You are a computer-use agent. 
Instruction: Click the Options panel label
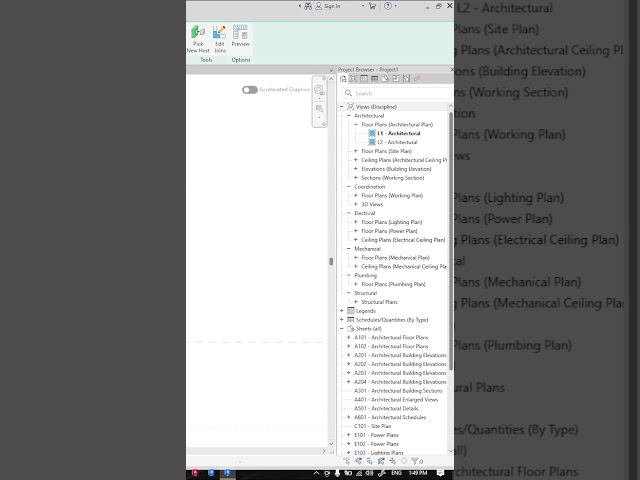[241, 60]
